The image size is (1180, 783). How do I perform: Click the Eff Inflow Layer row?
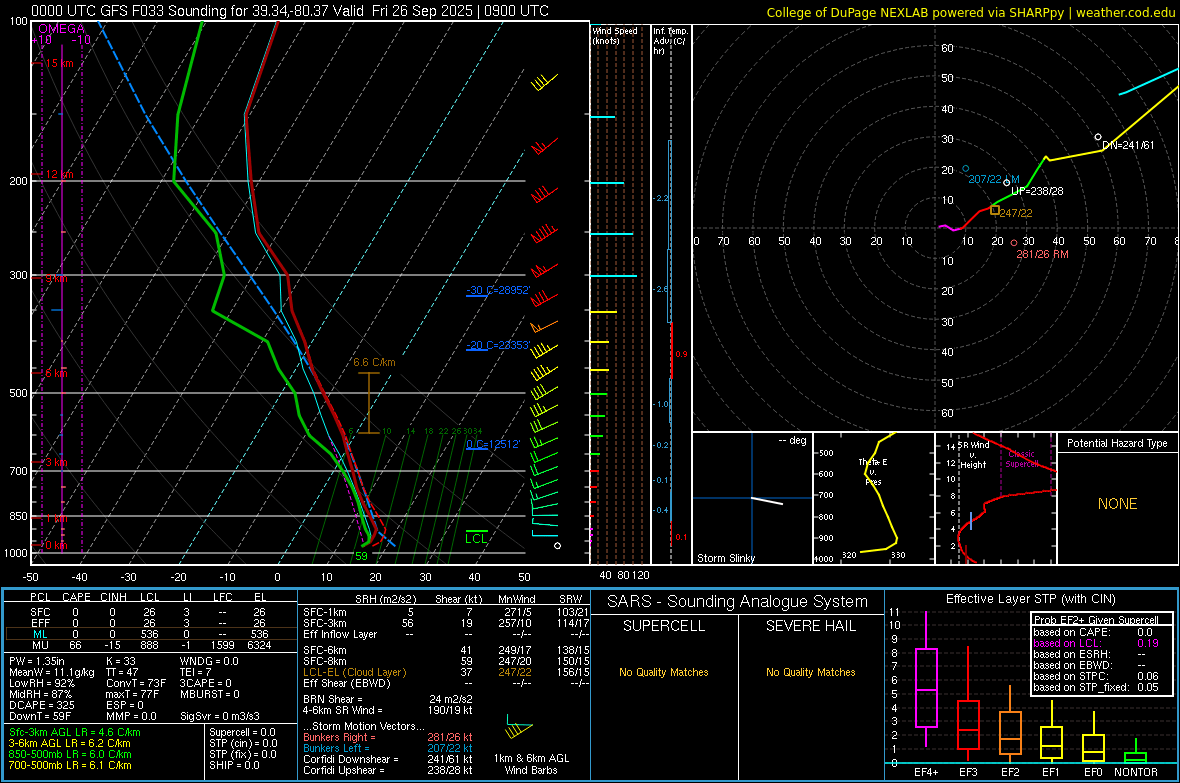point(446,635)
